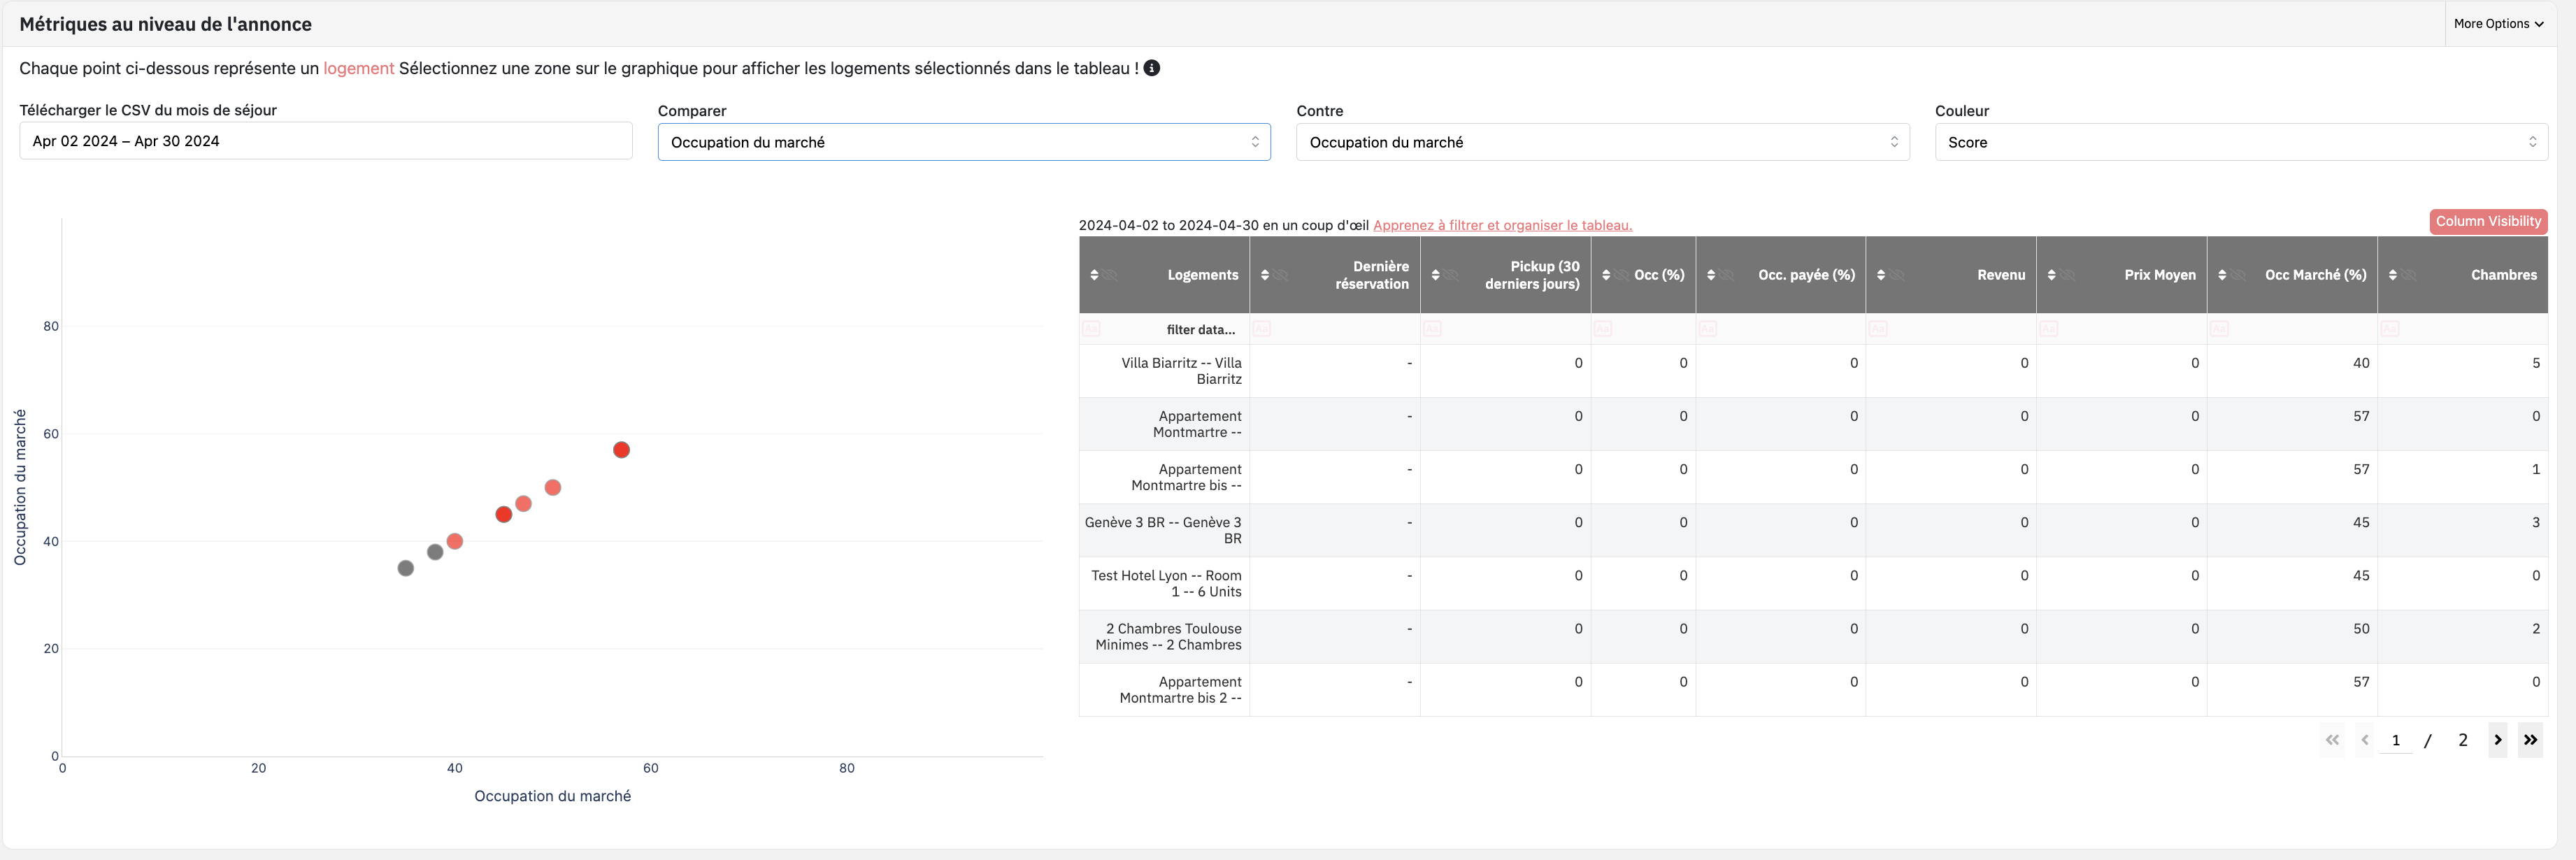The image size is (2576, 860).
Task: Select the Test Hotel Lyon listing row
Action: click(1813, 583)
